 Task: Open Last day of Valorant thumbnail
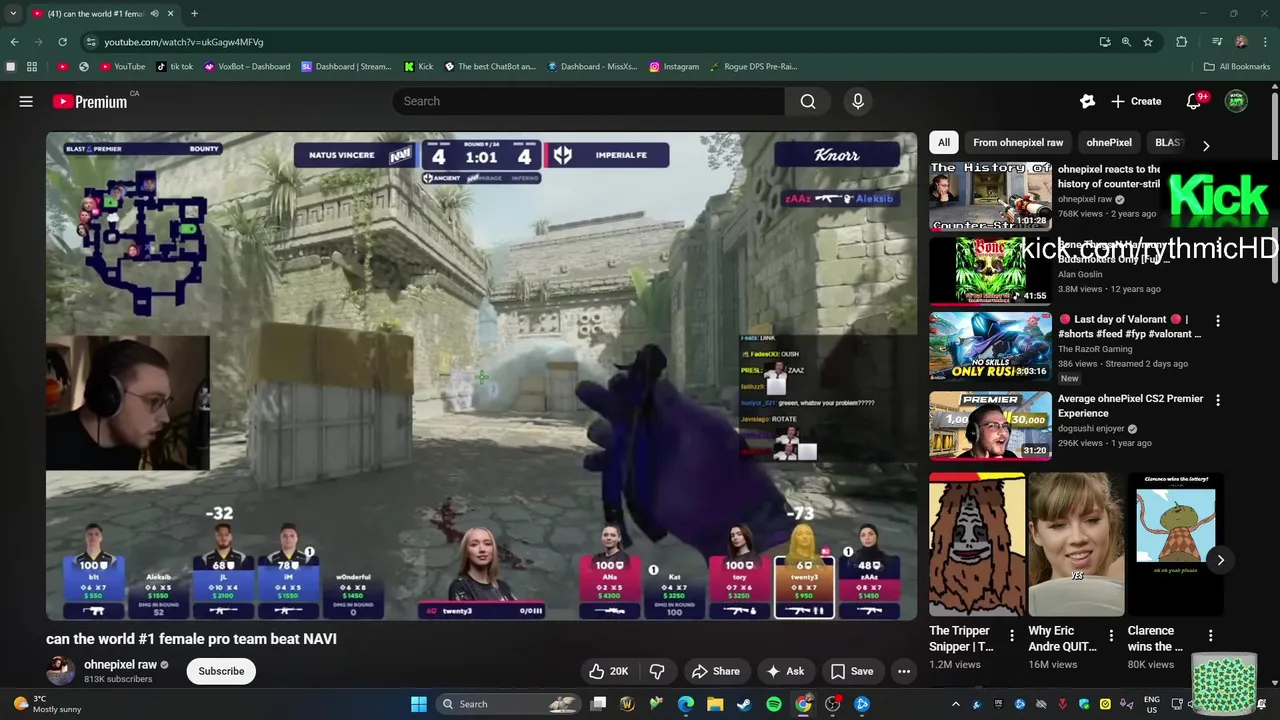(990, 346)
